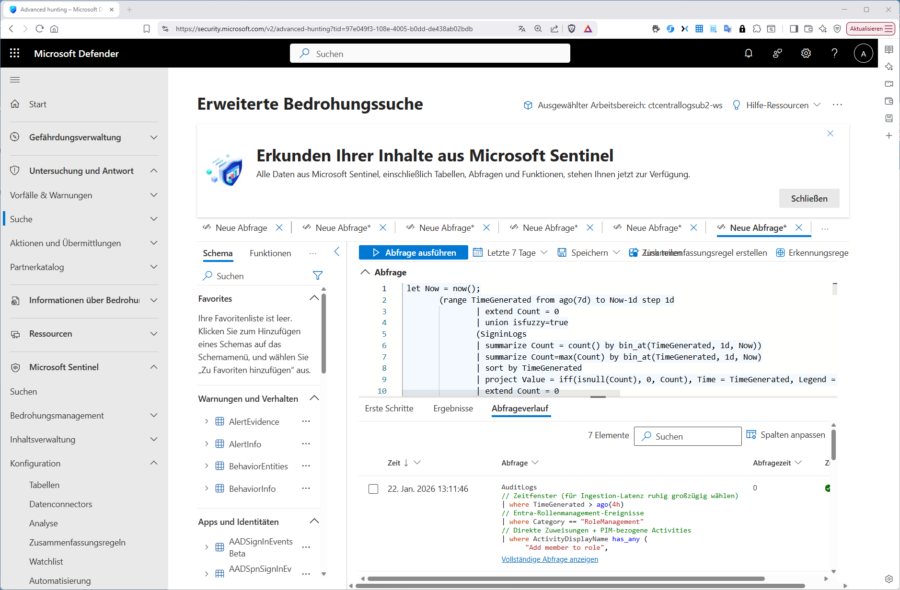900x590 pixels.
Task: Close the Sentinel banner with X
Action: pos(830,133)
